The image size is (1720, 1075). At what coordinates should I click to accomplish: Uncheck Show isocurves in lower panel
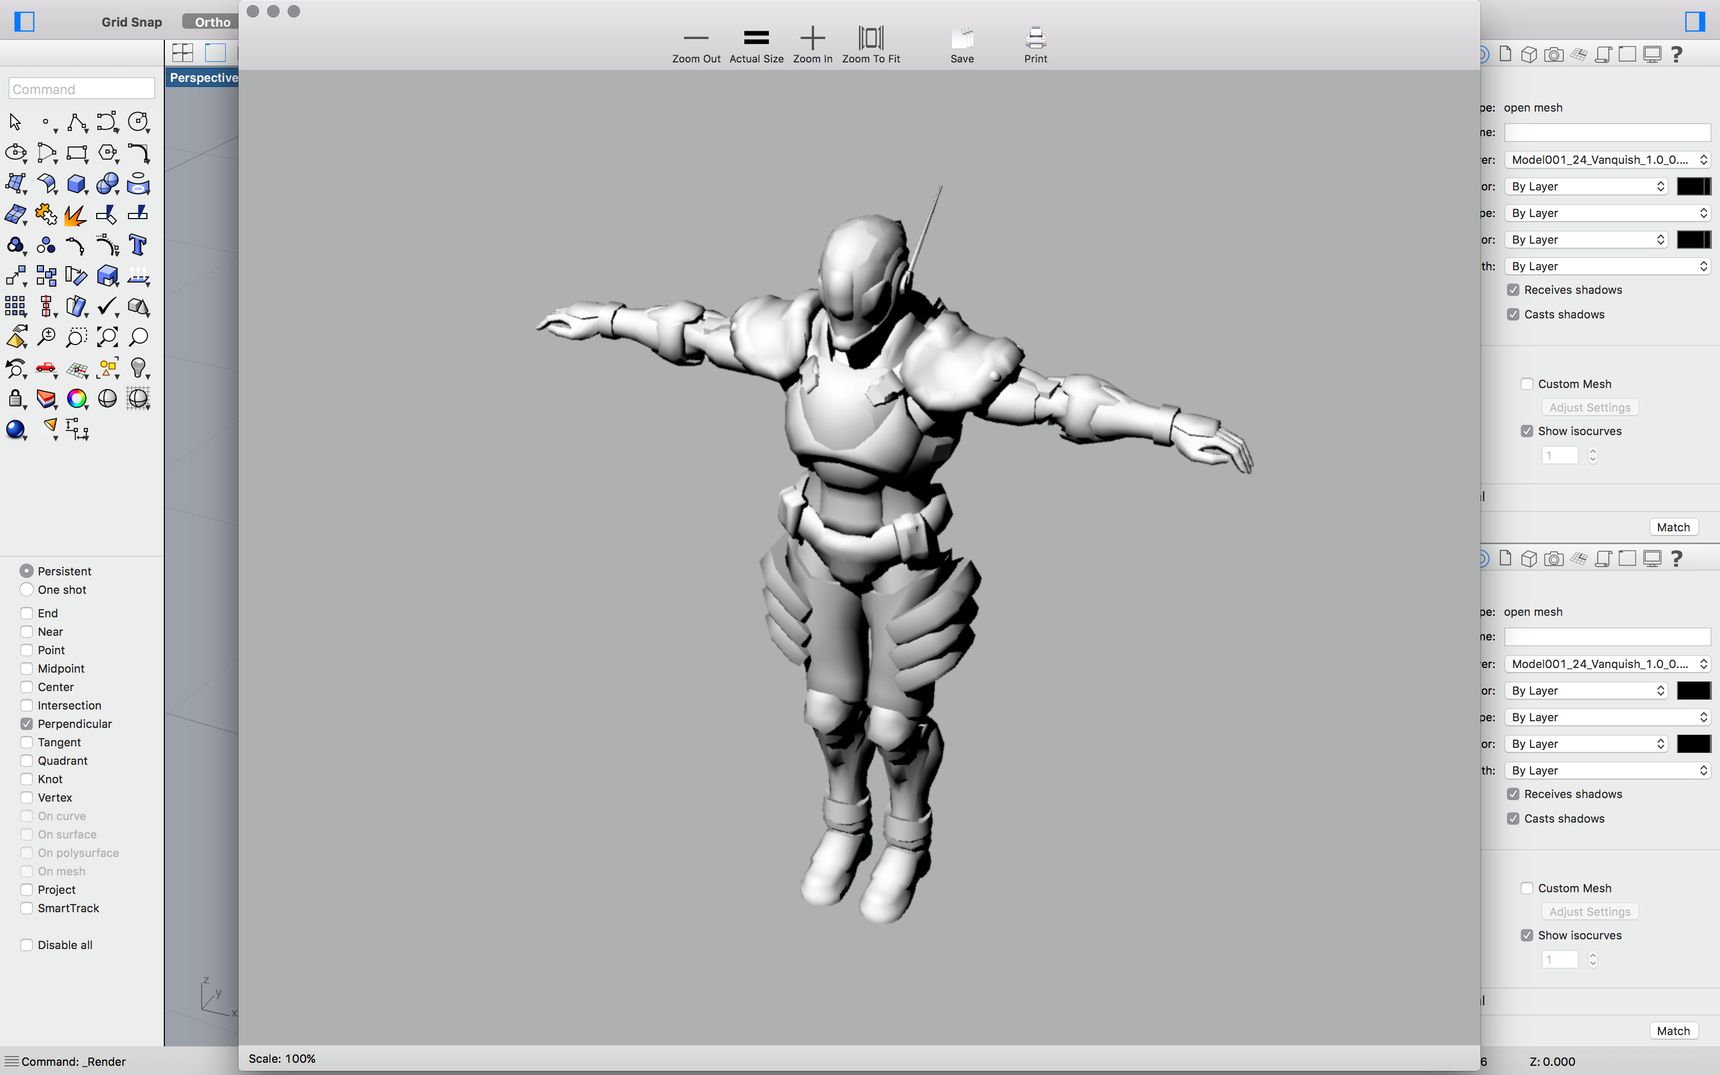(x=1527, y=936)
